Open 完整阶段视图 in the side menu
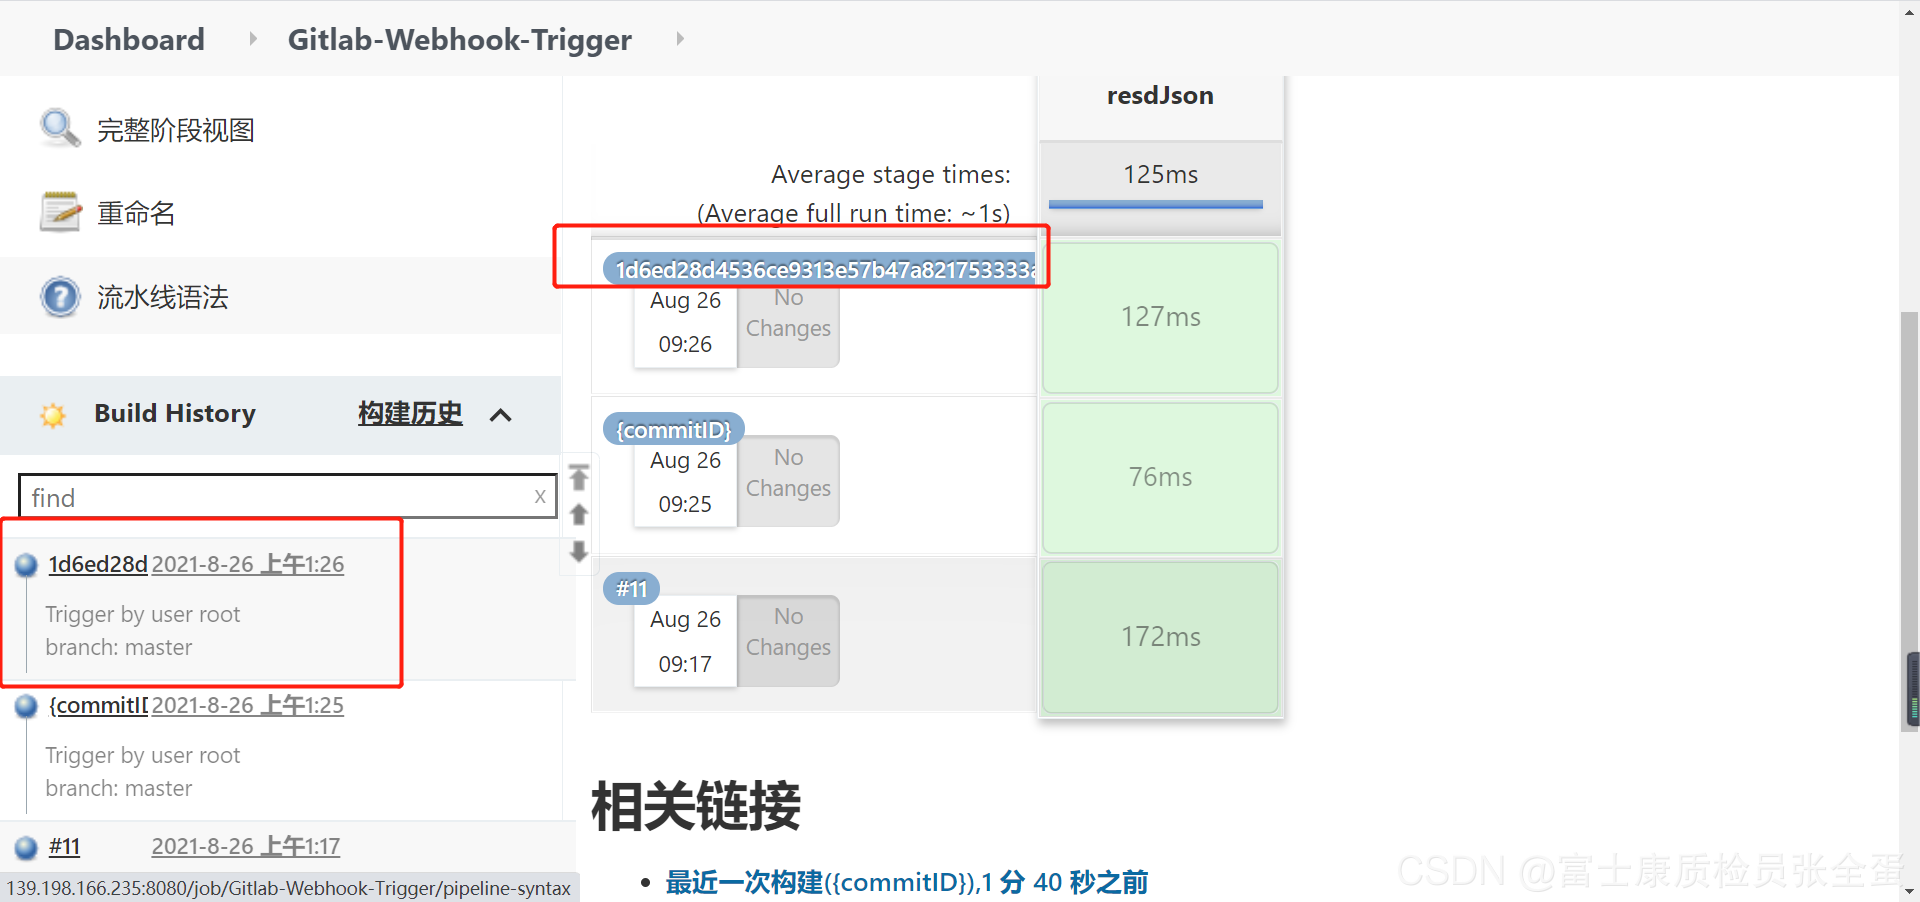Screen dimensions: 1920x902 pyautogui.click(x=176, y=130)
